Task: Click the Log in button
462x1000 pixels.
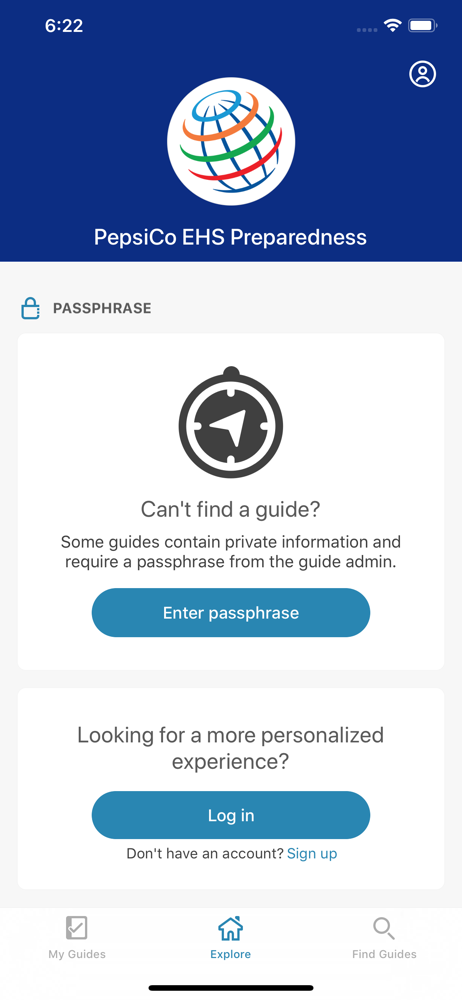Action: (x=231, y=815)
